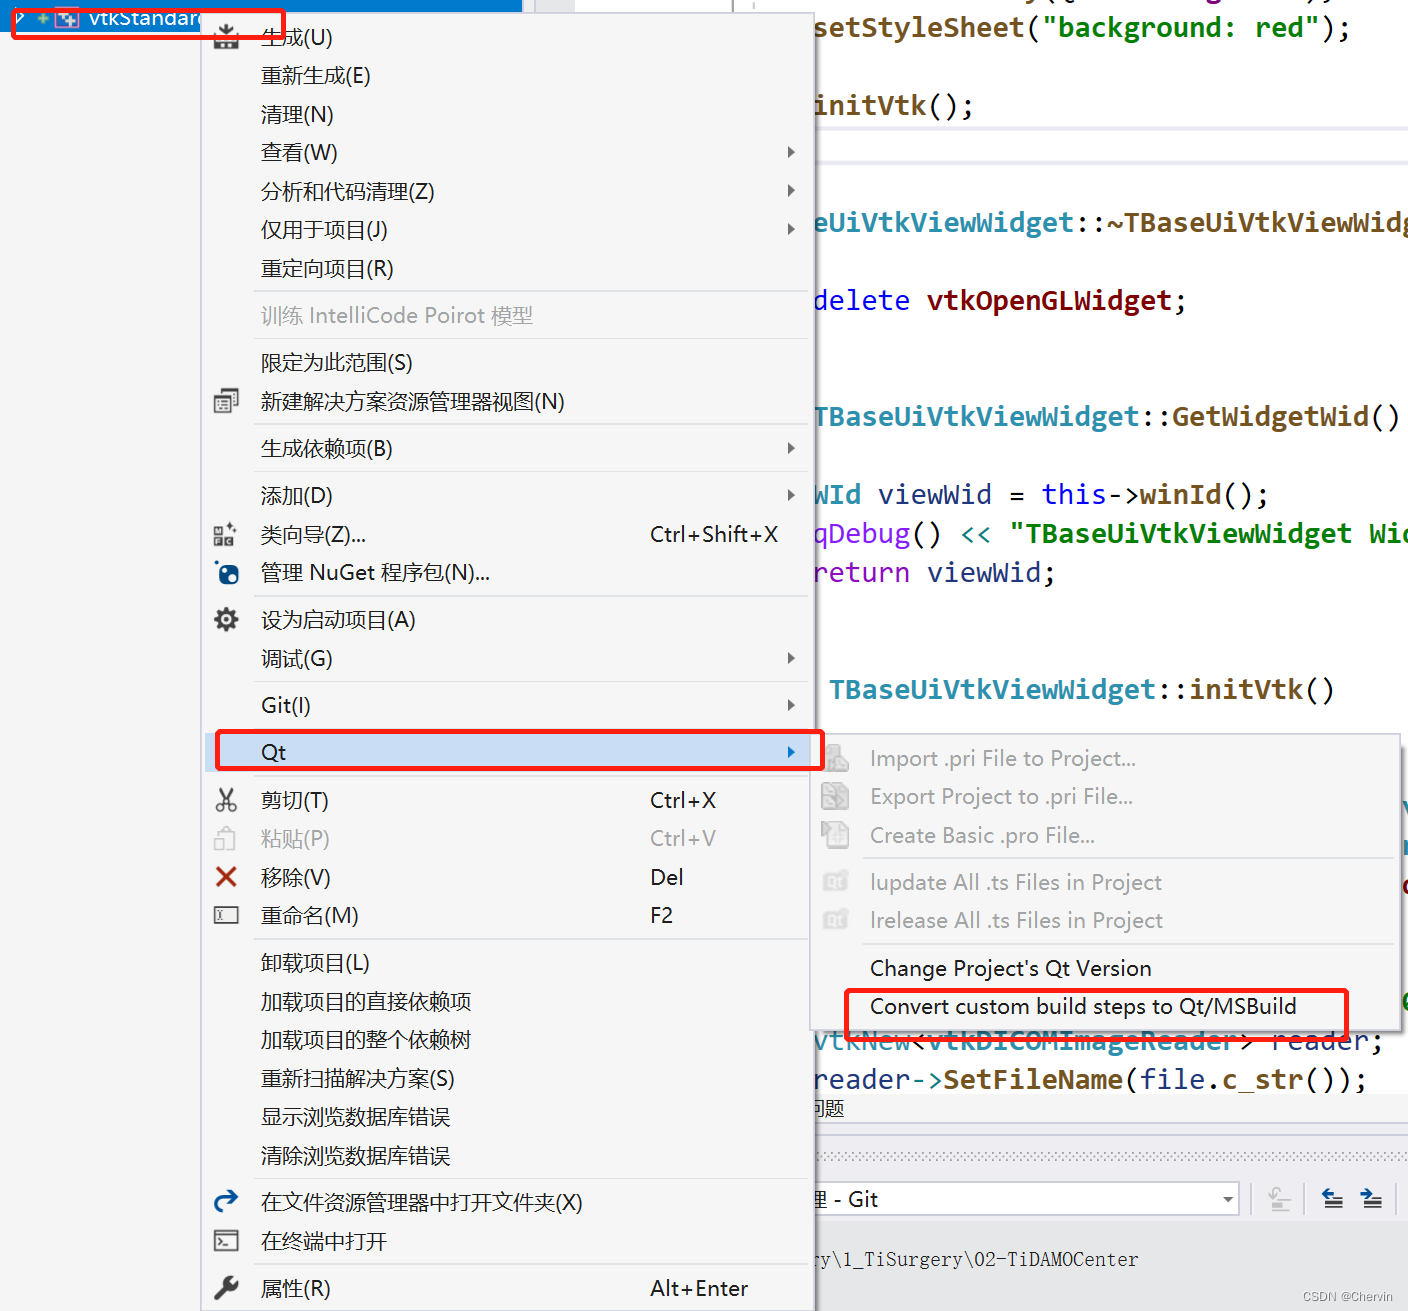Viewport: 1408px width, 1311px height.
Task: Click the Alt+Enter shortcut text
Action: [698, 1288]
